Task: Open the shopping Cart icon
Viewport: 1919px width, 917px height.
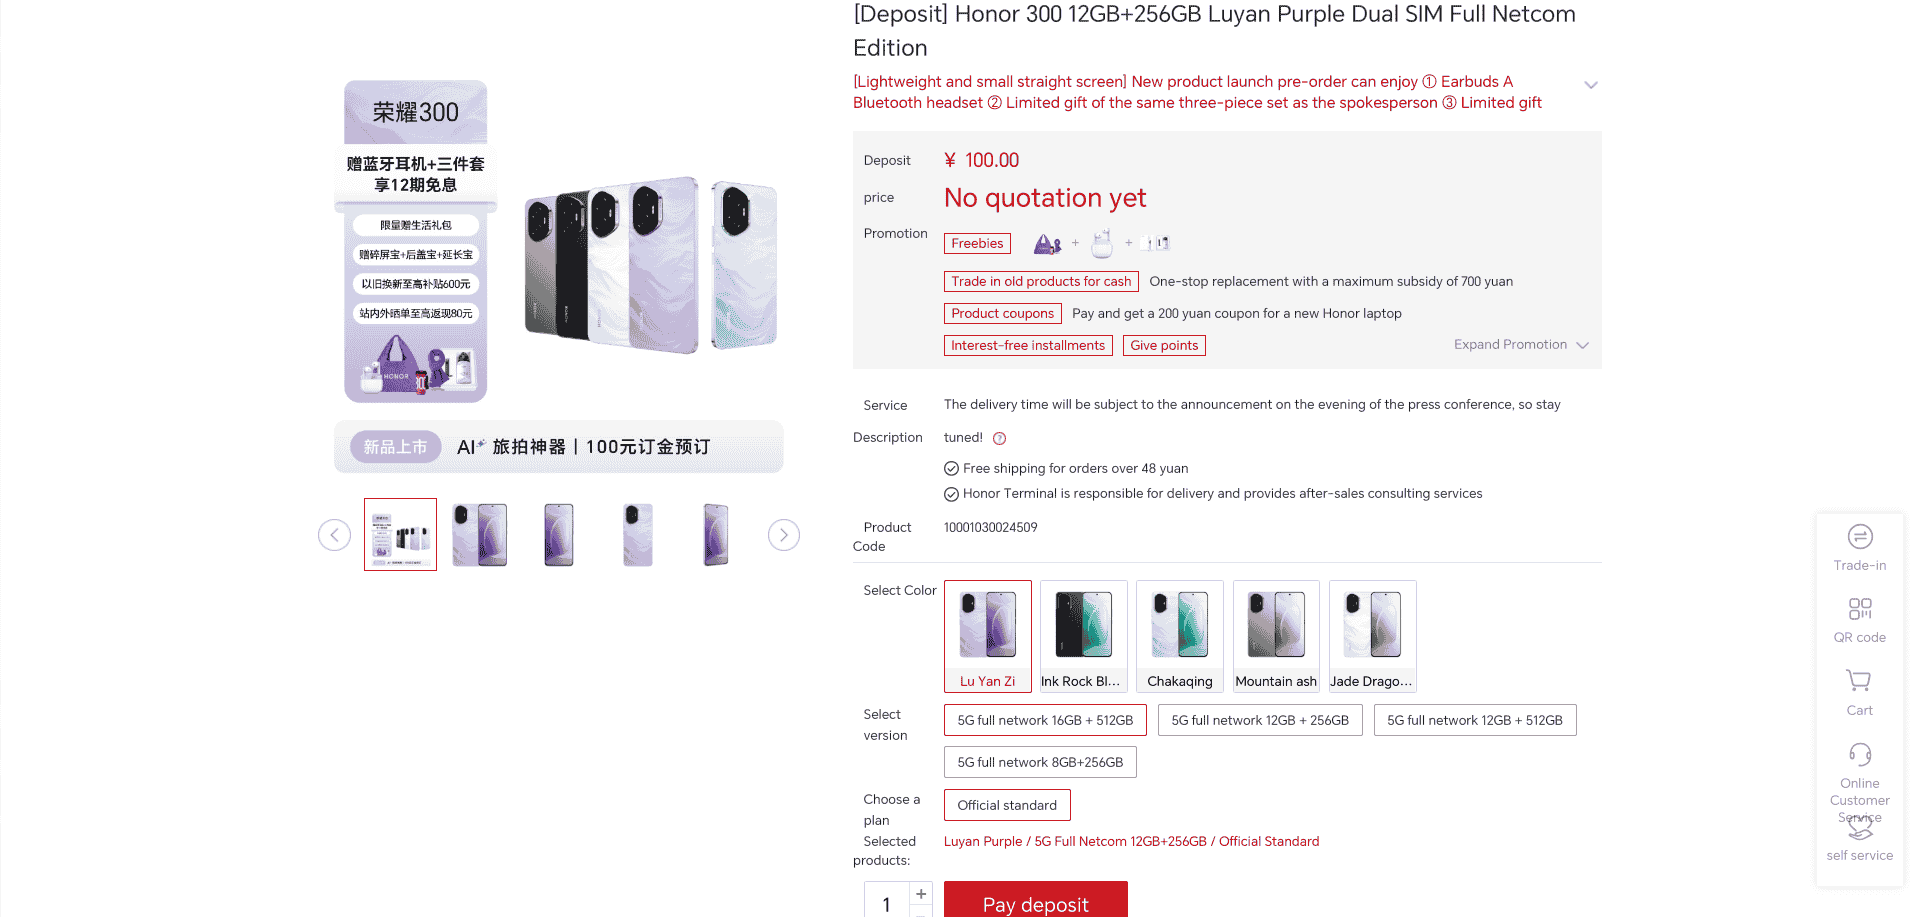Action: click(1859, 681)
